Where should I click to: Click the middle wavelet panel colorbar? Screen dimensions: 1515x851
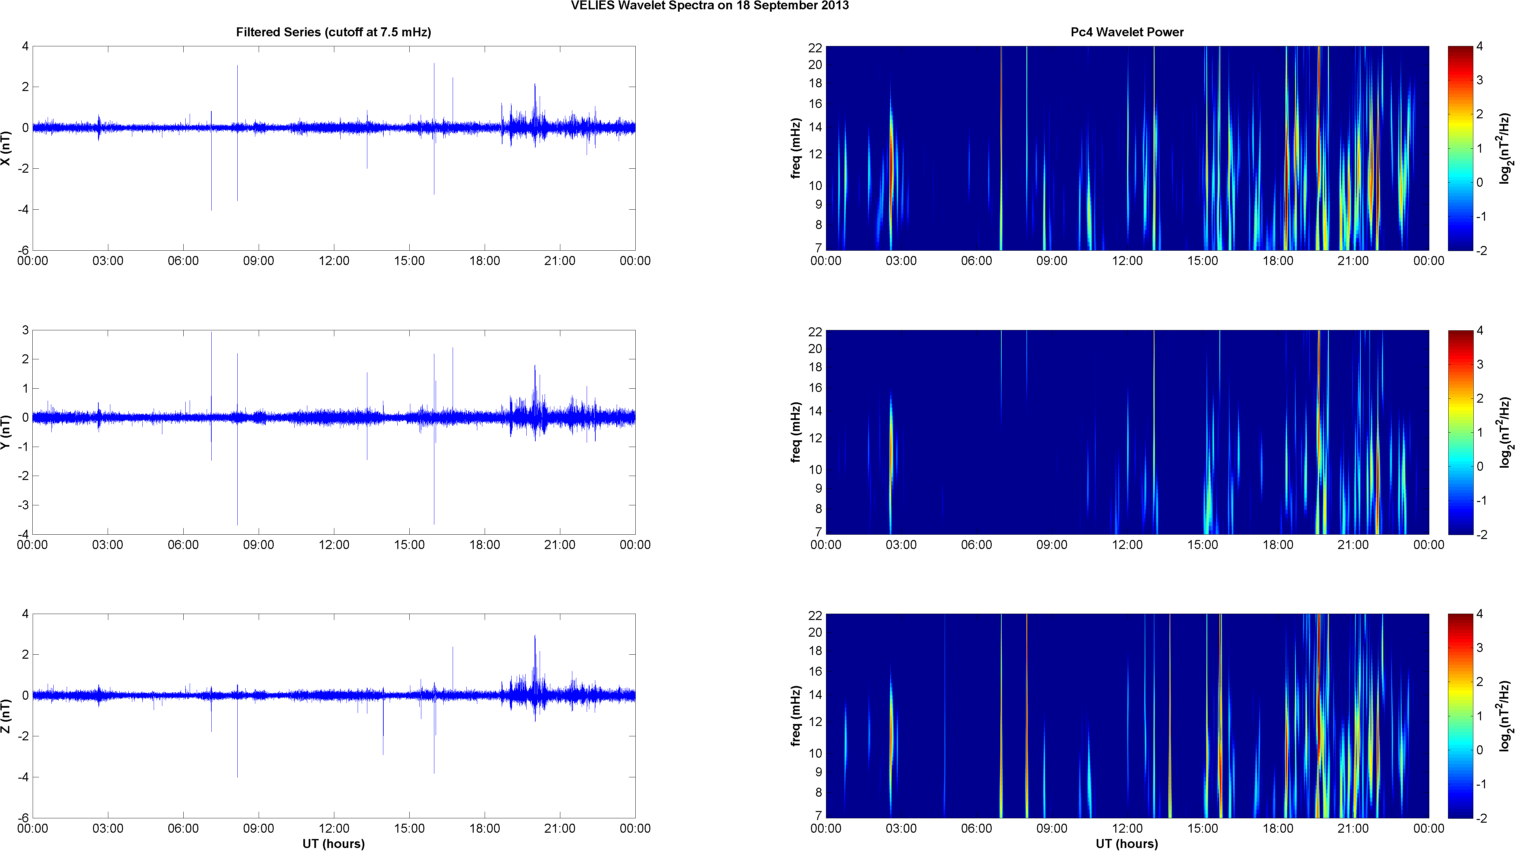(1460, 432)
